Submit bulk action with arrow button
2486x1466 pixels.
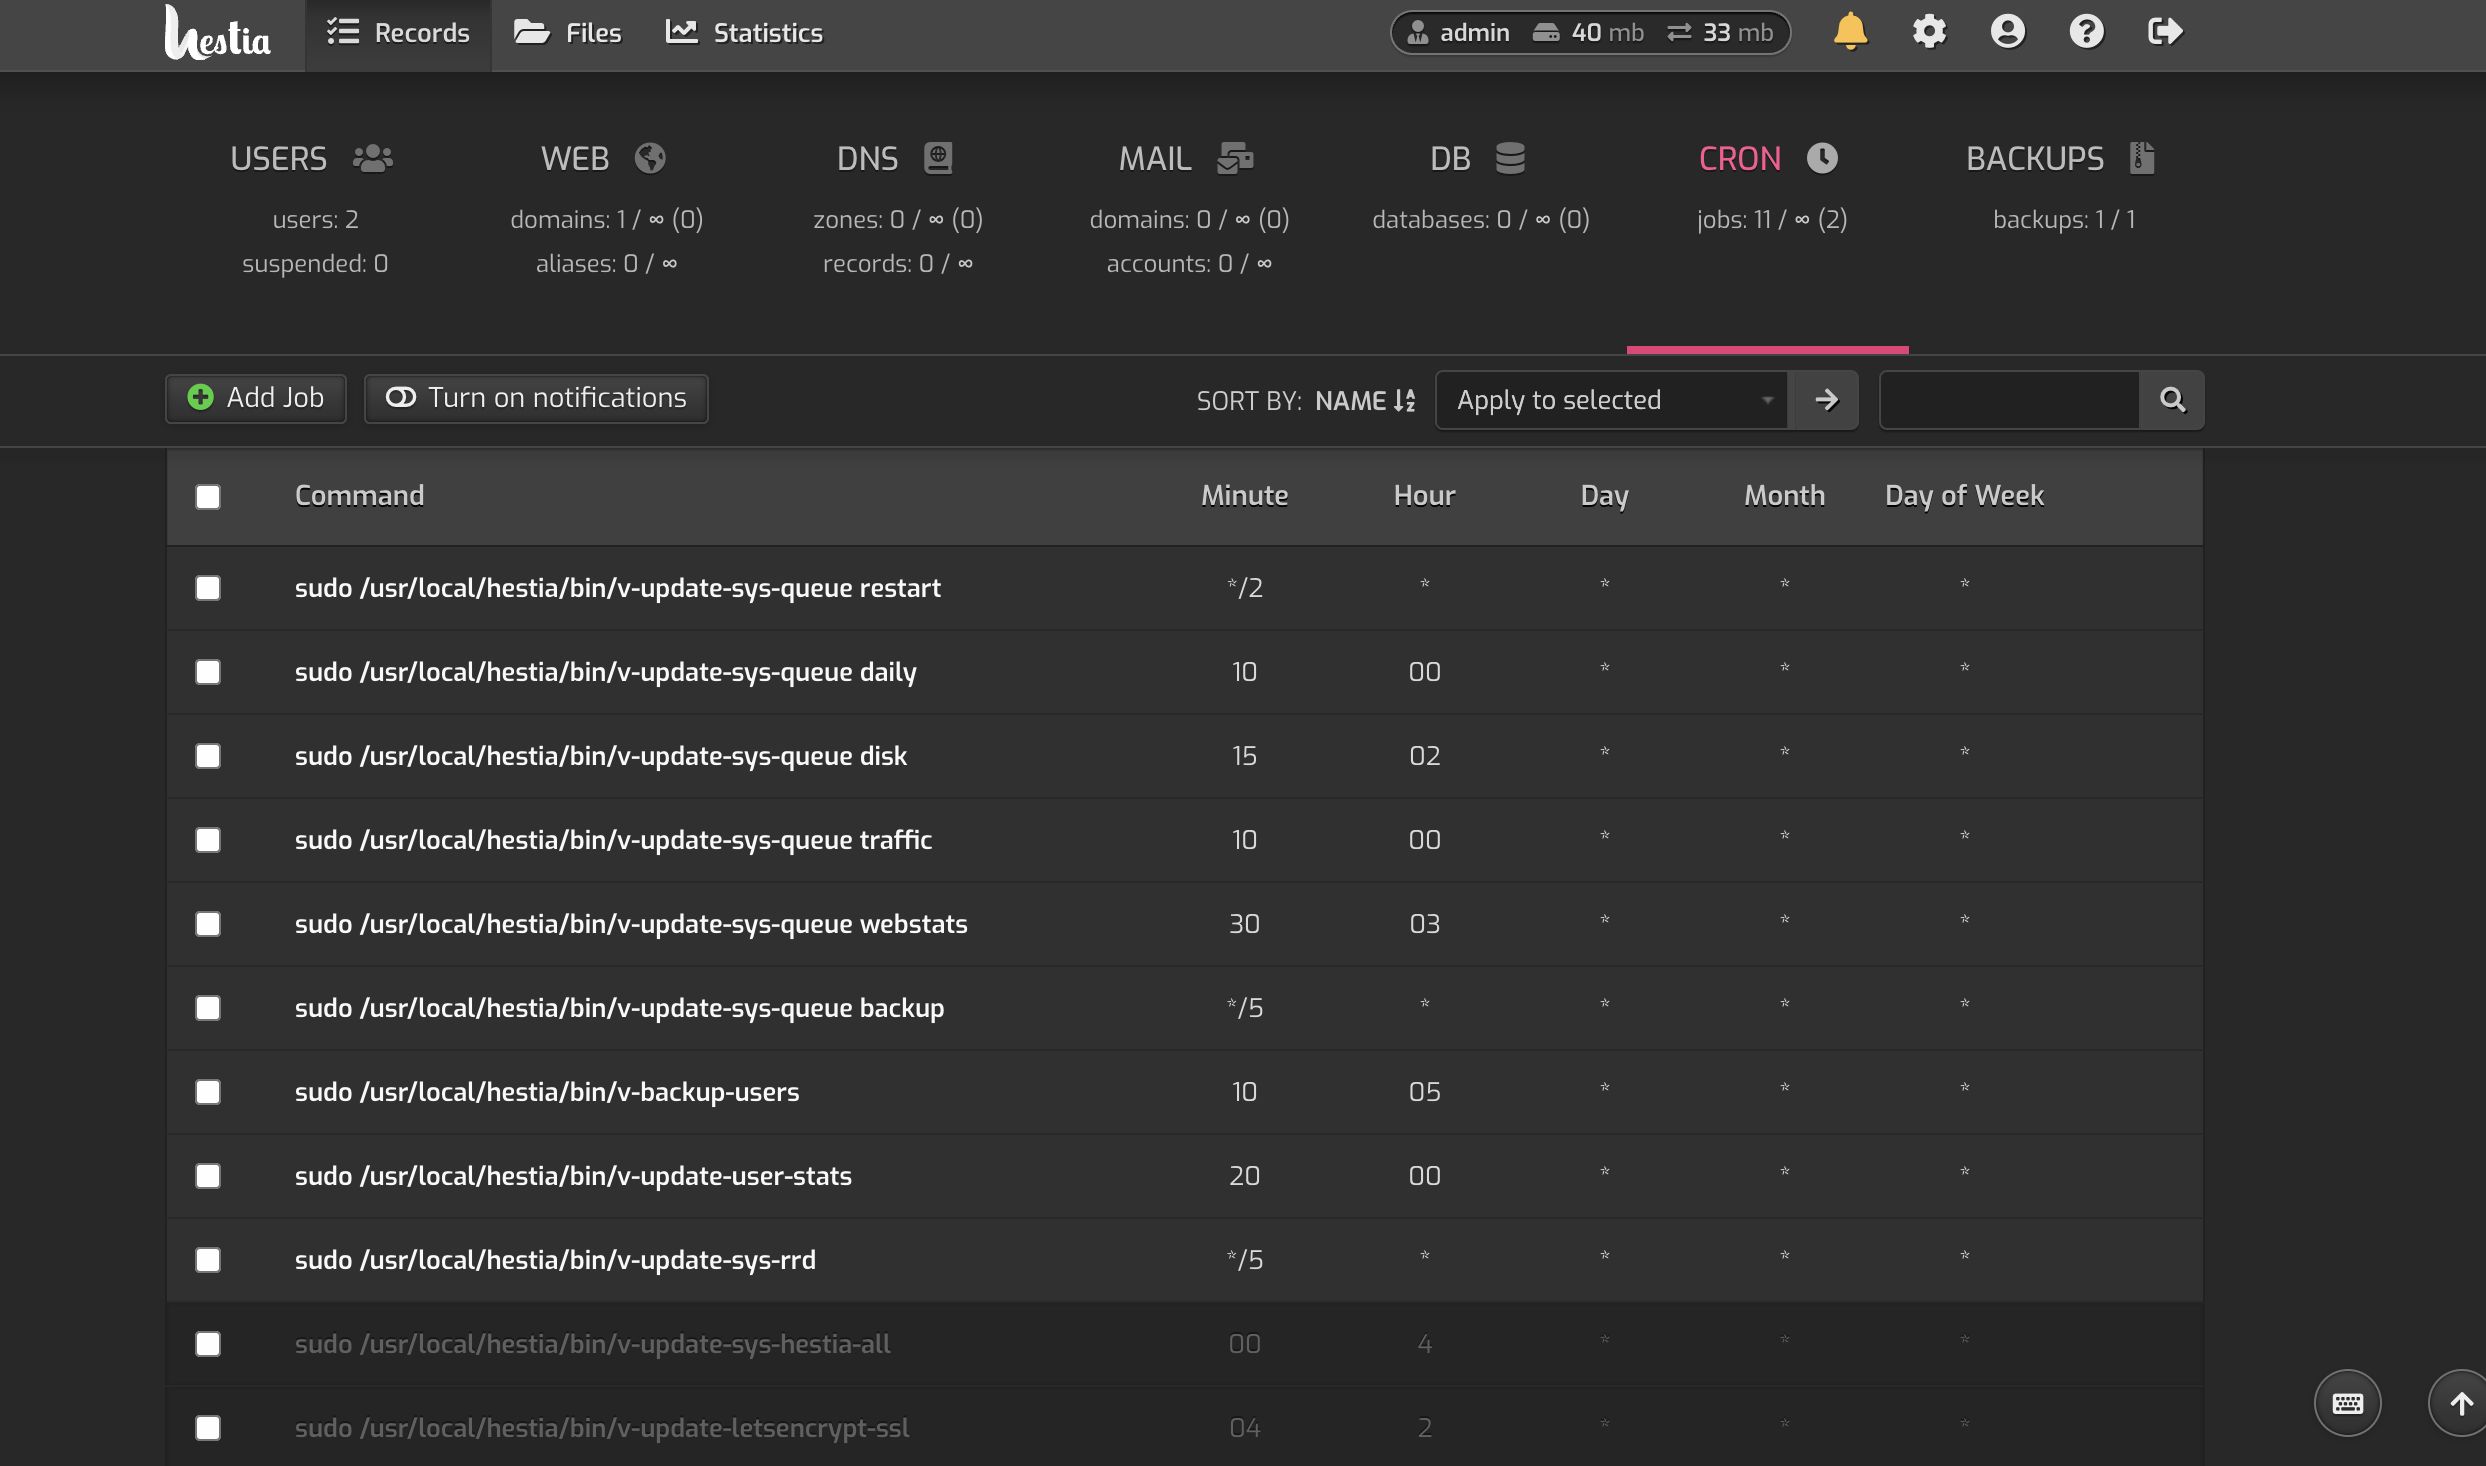pyautogui.click(x=1825, y=400)
